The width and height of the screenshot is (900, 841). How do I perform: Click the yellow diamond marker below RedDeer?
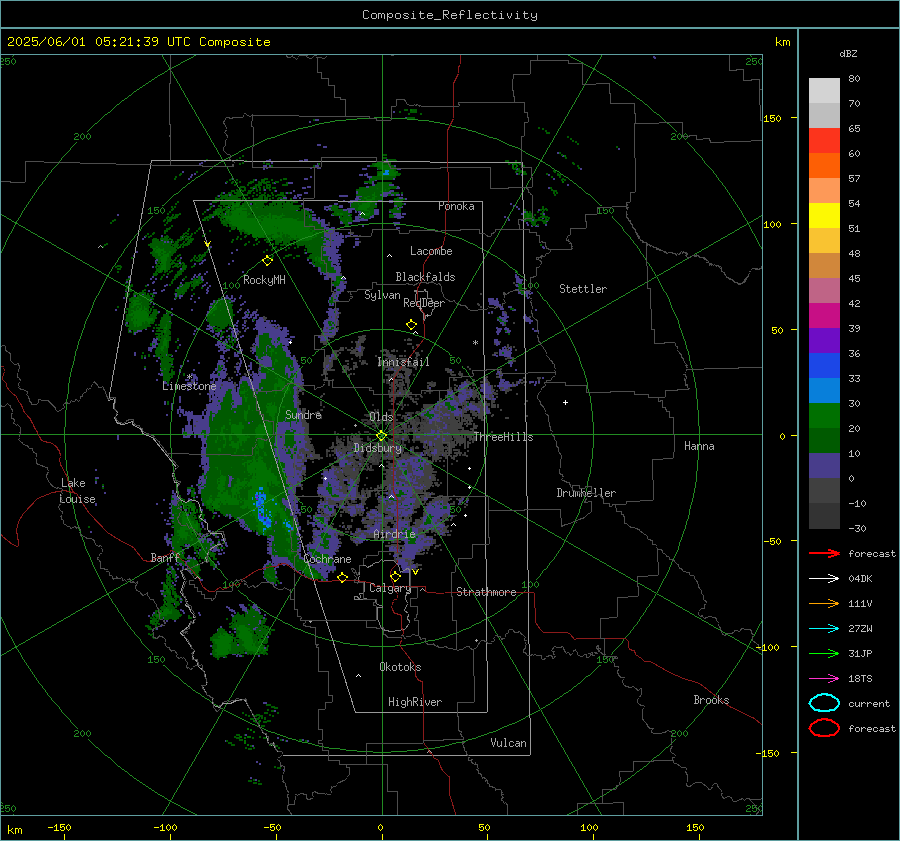pyautogui.click(x=411, y=325)
